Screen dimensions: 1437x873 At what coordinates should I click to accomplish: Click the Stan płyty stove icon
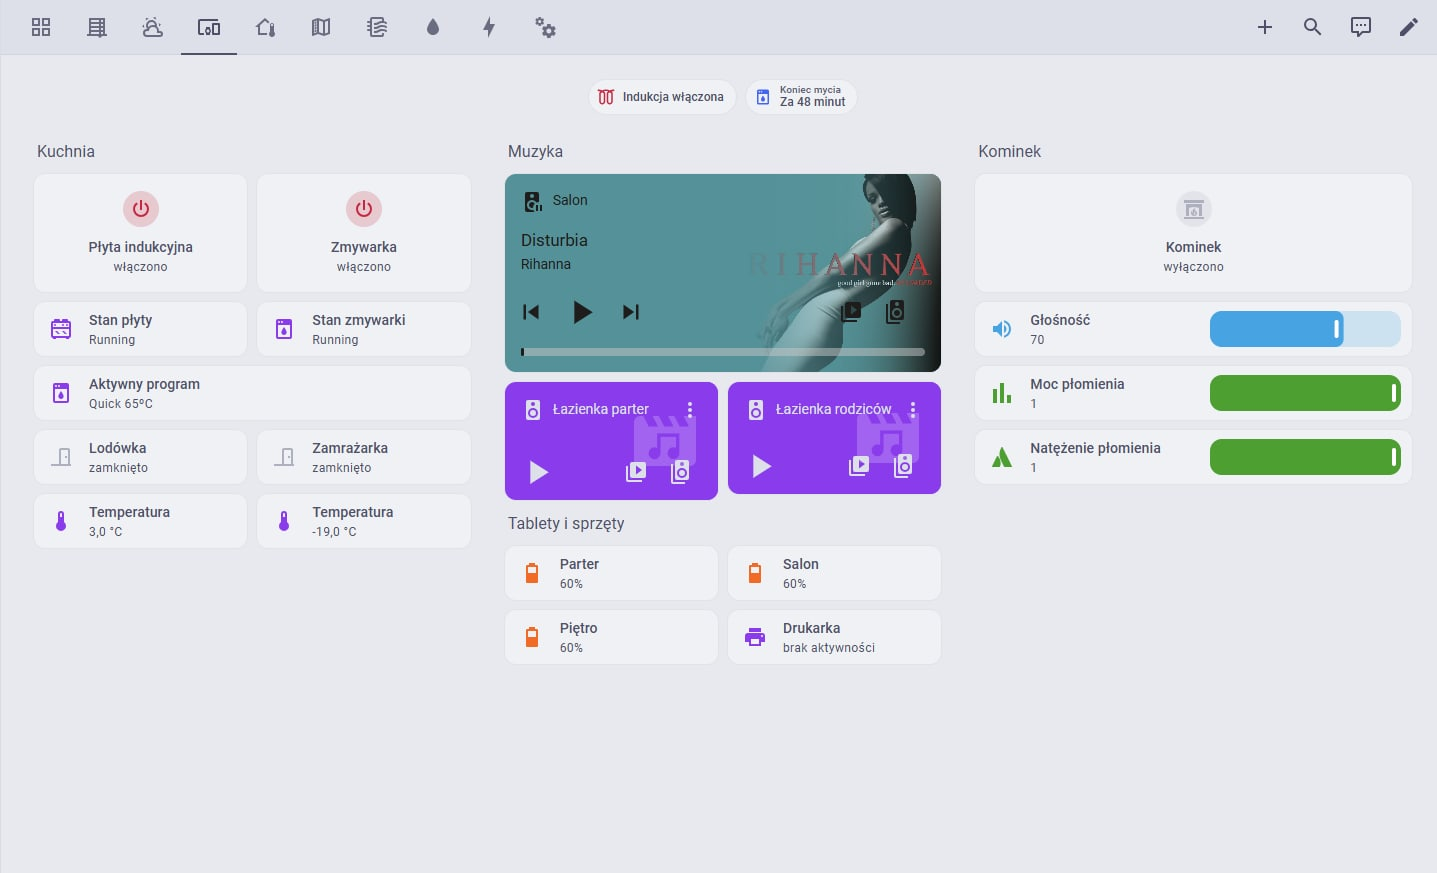tap(61, 329)
